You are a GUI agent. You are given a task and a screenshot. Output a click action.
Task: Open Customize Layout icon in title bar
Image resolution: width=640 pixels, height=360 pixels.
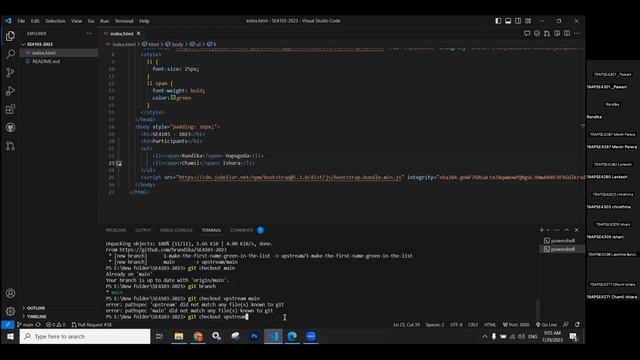(528, 21)
